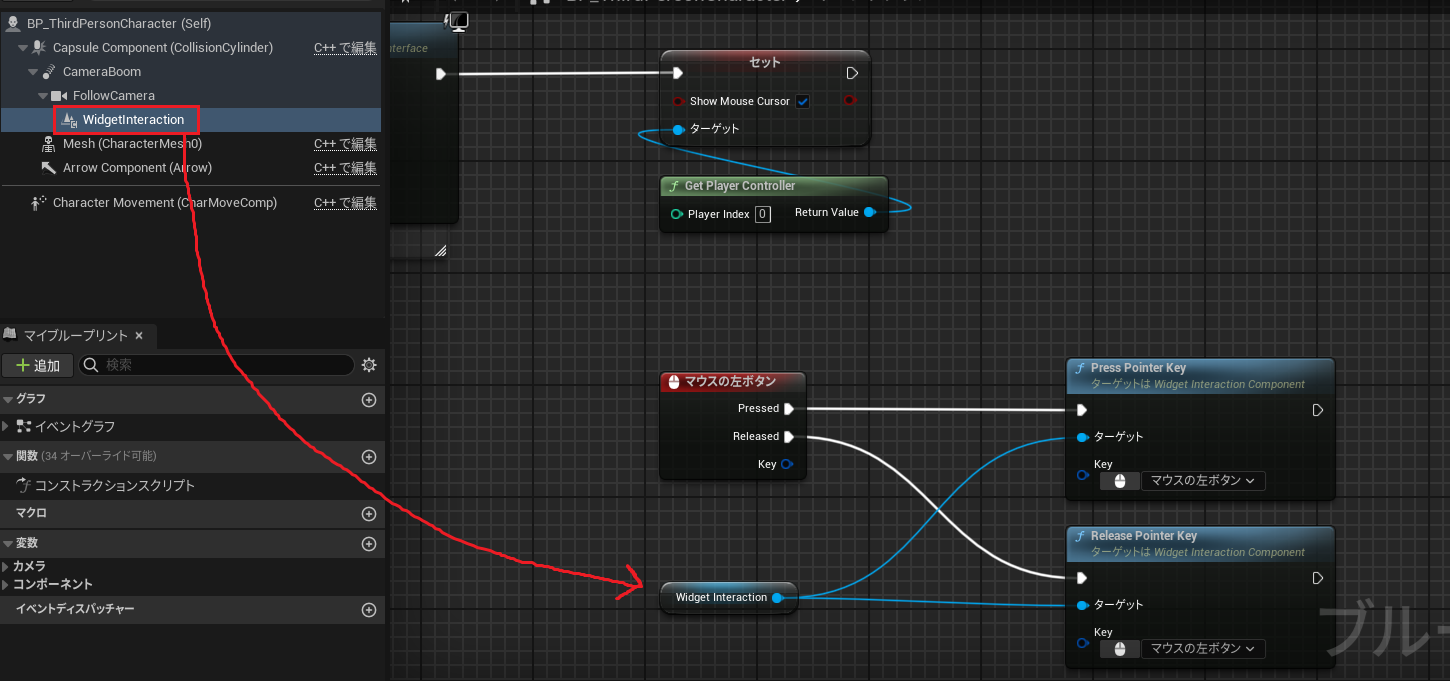This screenshot has width=1450, height=681.
Task: Expand the イベントグラフ entry
Action: (6, 427)
